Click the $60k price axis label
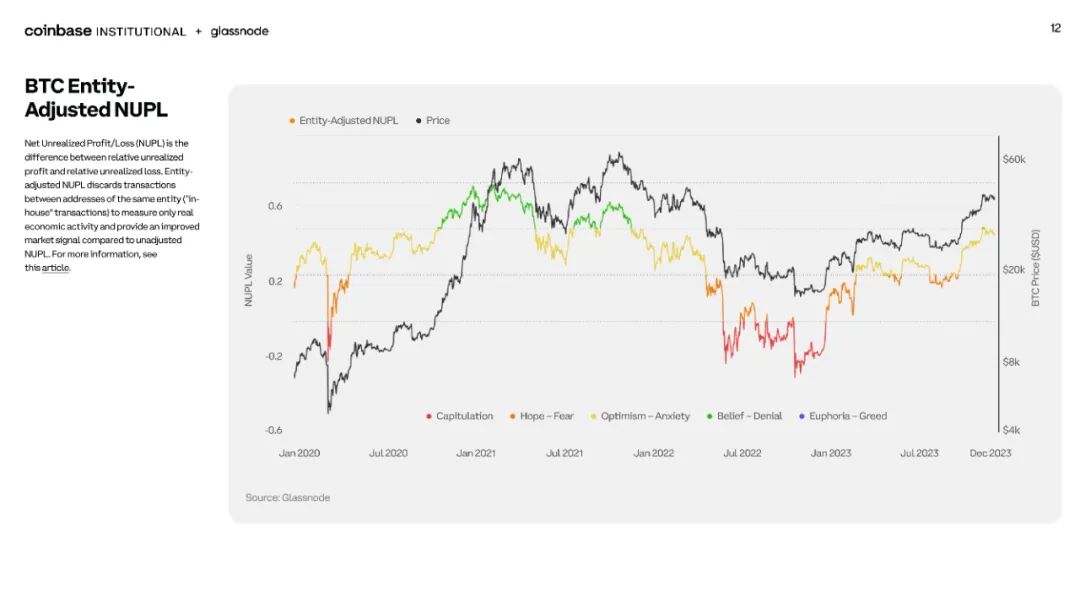 pos(1014,159)
